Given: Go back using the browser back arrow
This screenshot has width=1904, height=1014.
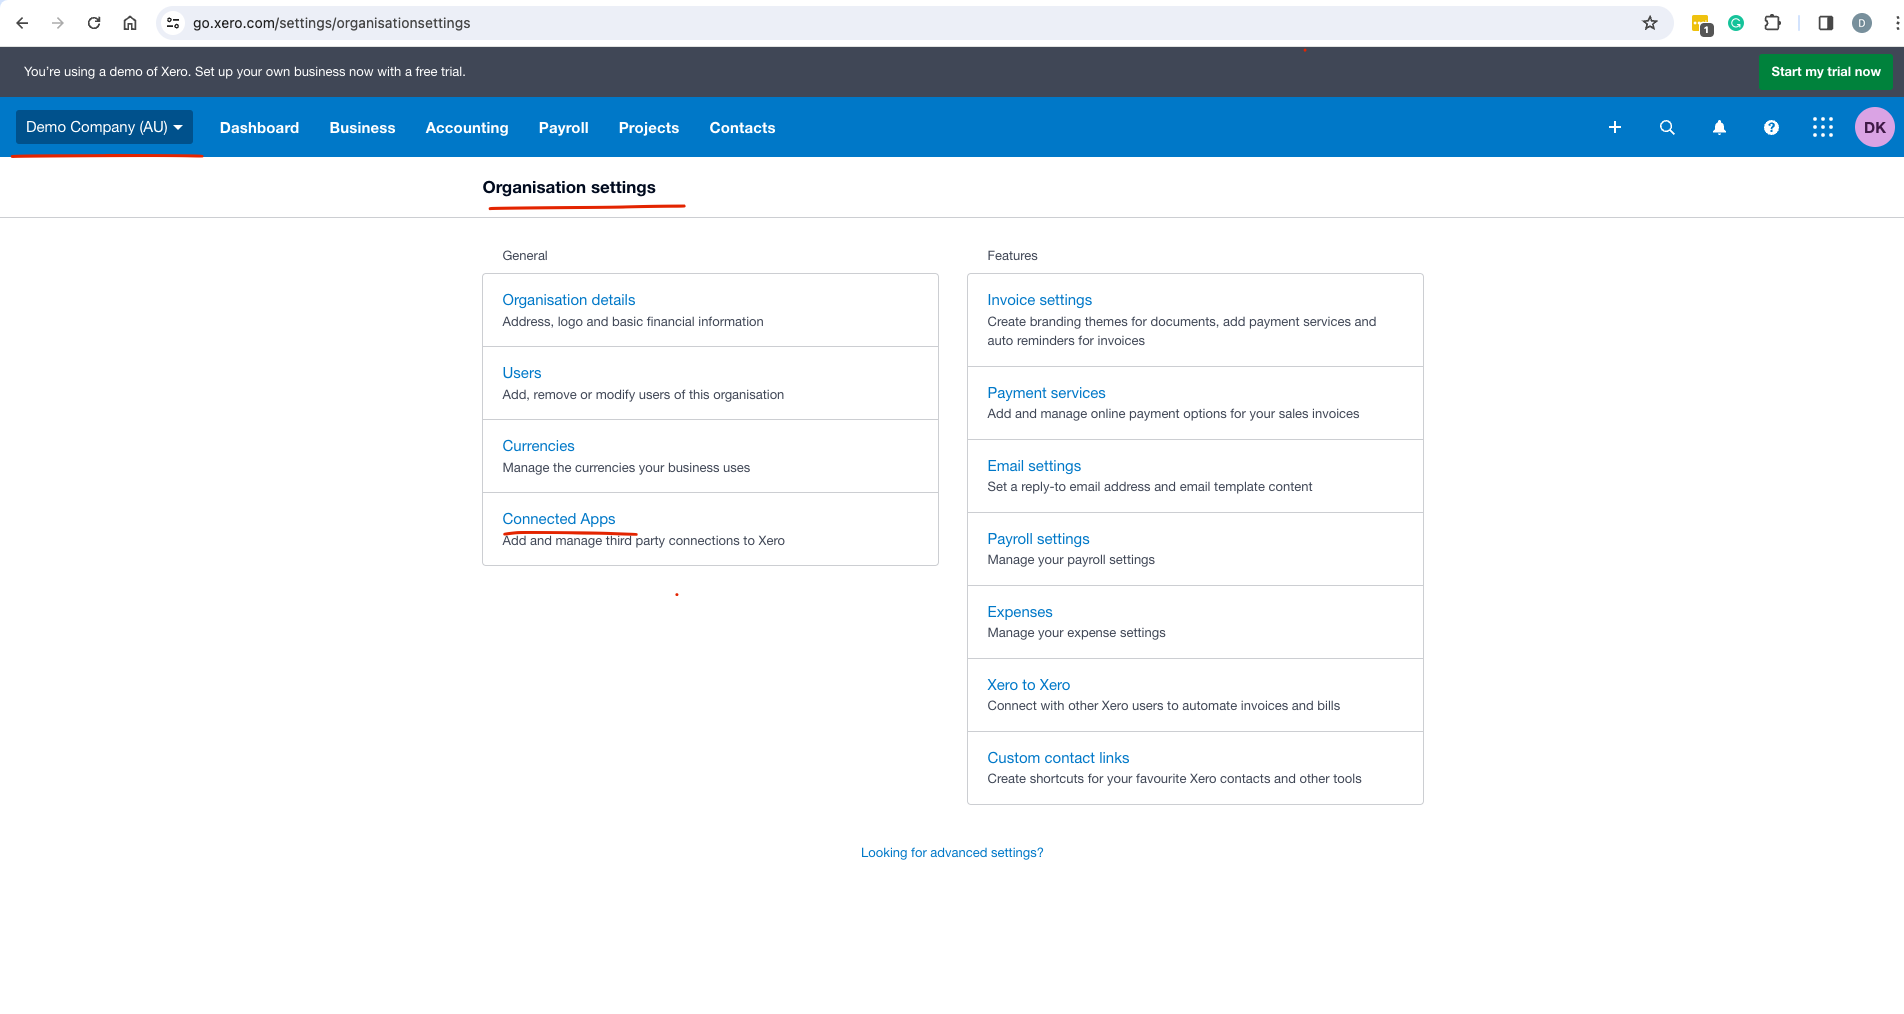Looking at the screenshot, I should point(22,23).
